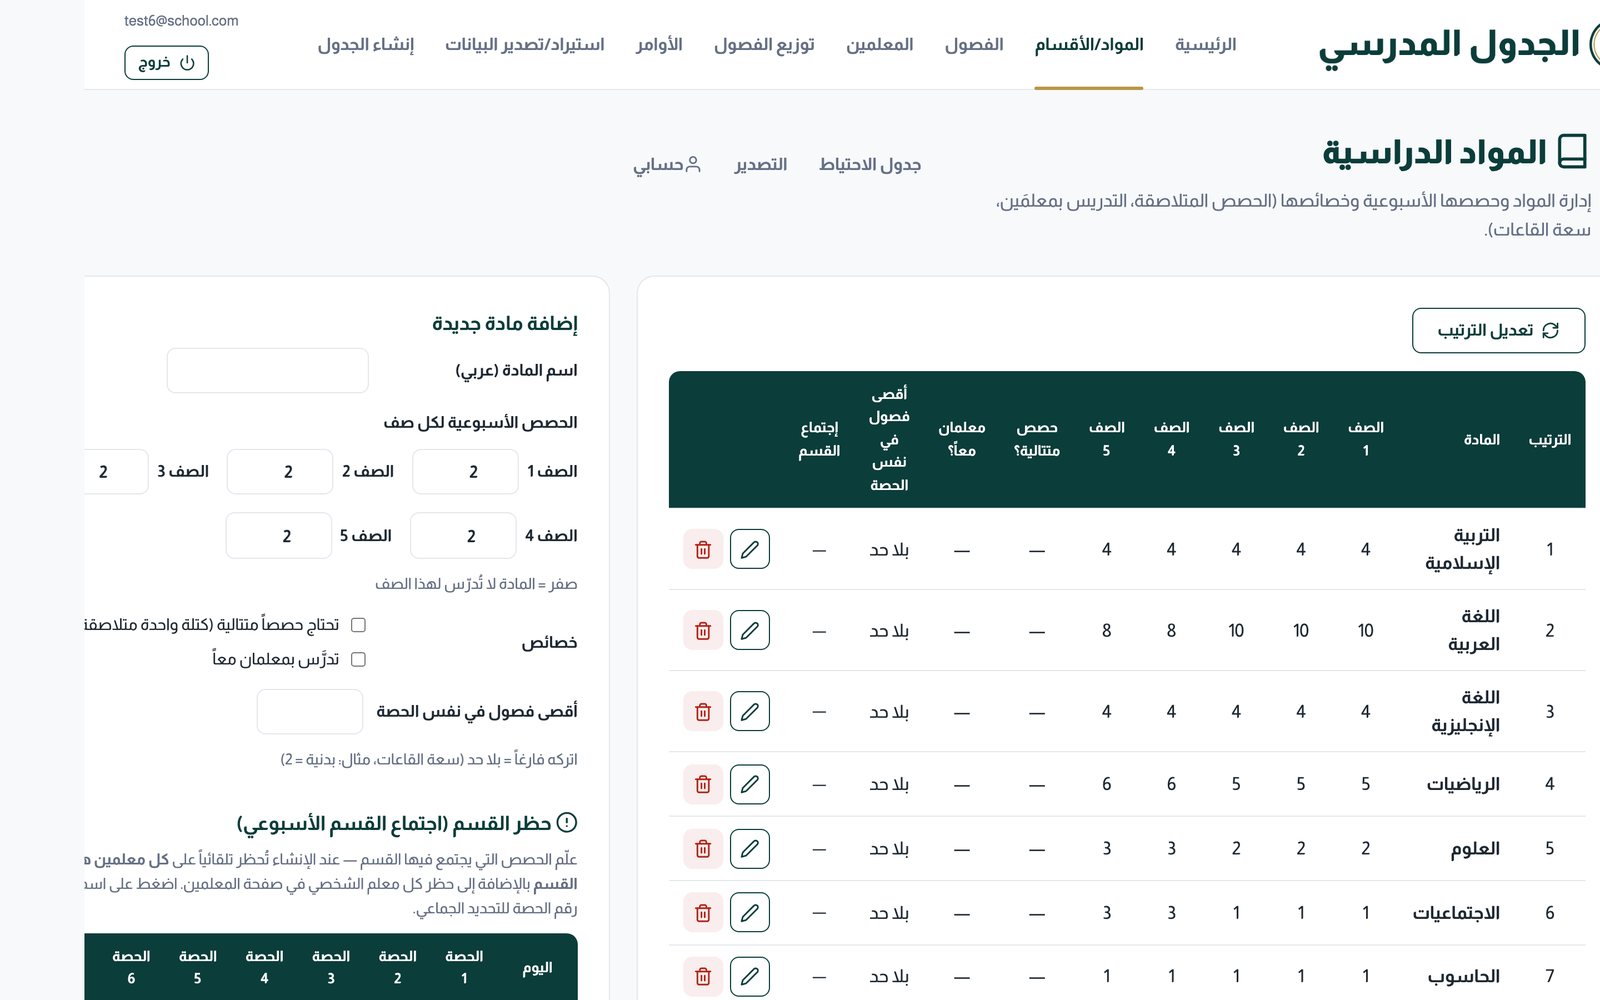This screenshot has width=1600, height=1000.
Task: Click the المادة column header
Action: click(1481, 439)
